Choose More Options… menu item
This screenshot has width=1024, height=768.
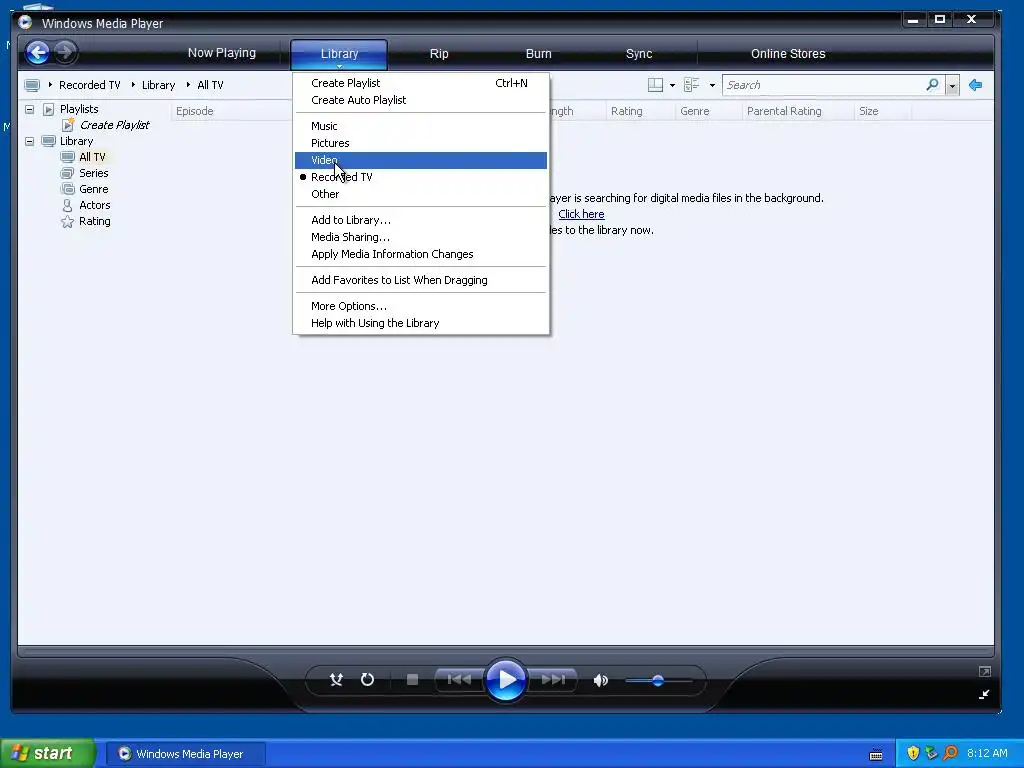coord(421,306)
